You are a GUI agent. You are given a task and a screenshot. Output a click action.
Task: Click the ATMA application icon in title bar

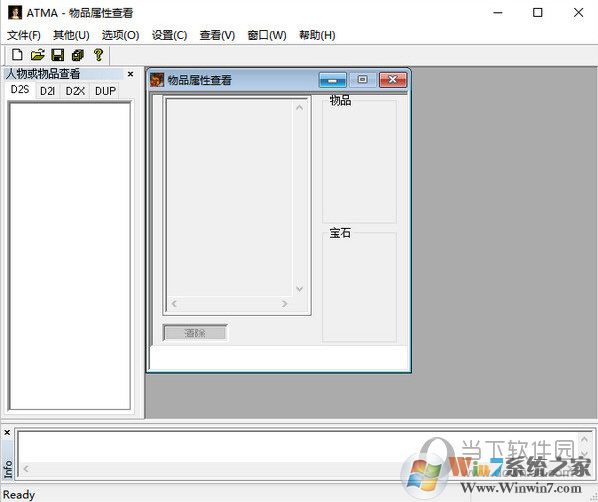pos(15,13)
